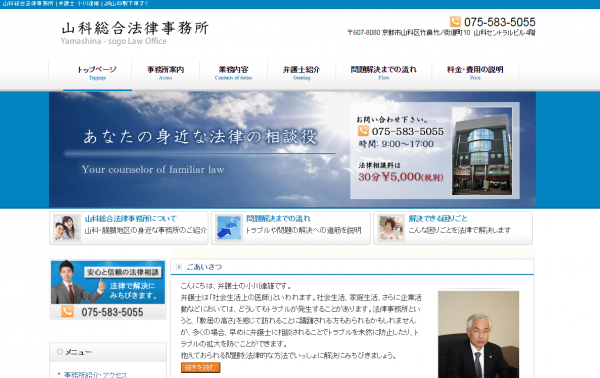Click the office building photo in the banner

point(482,151)
